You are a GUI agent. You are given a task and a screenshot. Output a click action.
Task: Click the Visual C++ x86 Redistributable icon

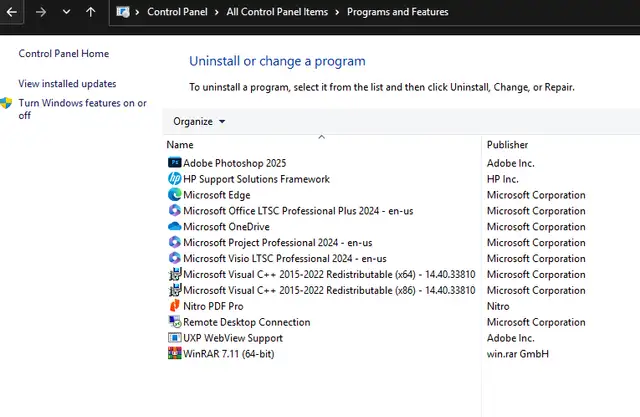click(x=175, y=290)
